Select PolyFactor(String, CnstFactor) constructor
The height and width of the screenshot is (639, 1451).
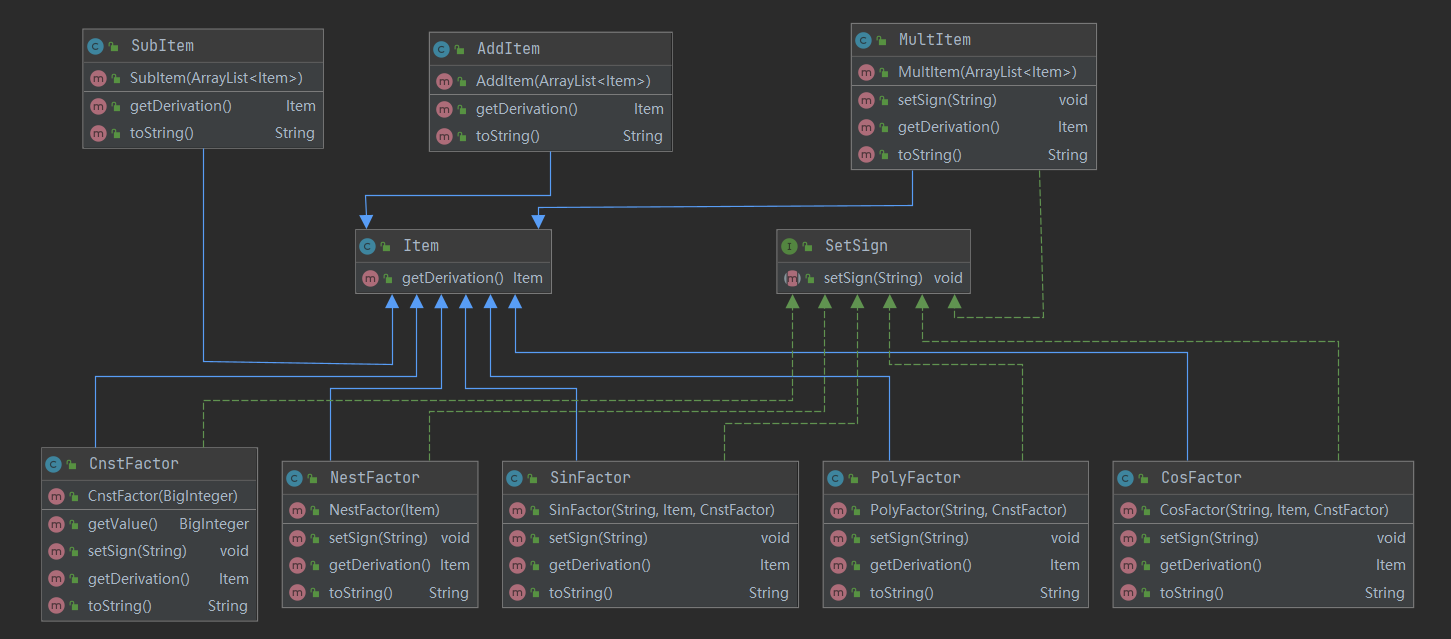click(x=968, y=510)
